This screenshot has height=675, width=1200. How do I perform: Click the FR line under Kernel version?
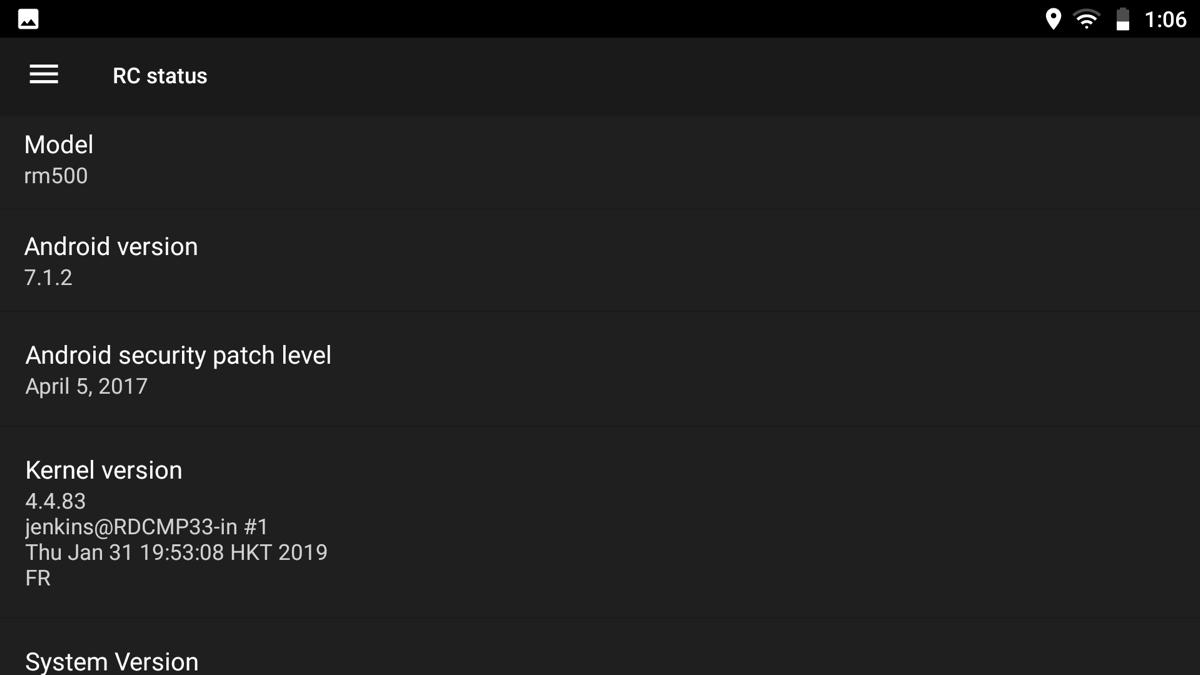[x=38, y=578]
